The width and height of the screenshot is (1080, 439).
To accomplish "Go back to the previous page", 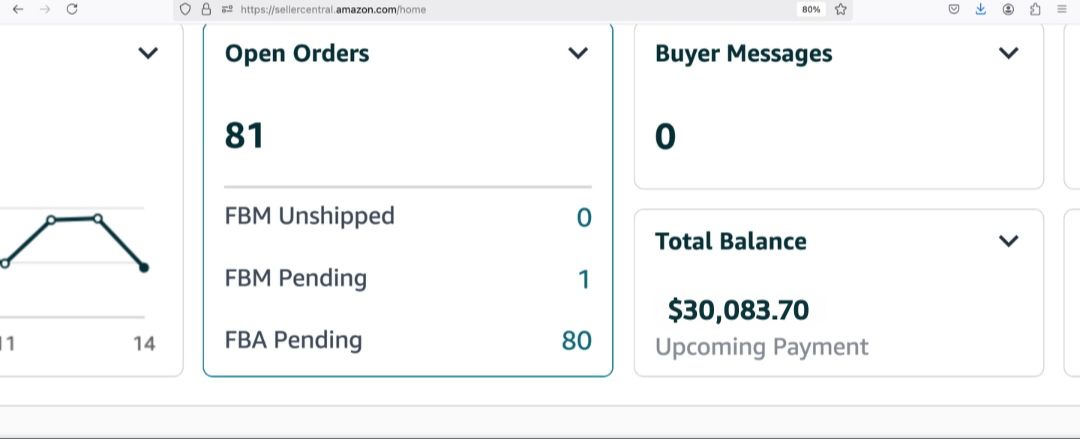I will [18, 9].
